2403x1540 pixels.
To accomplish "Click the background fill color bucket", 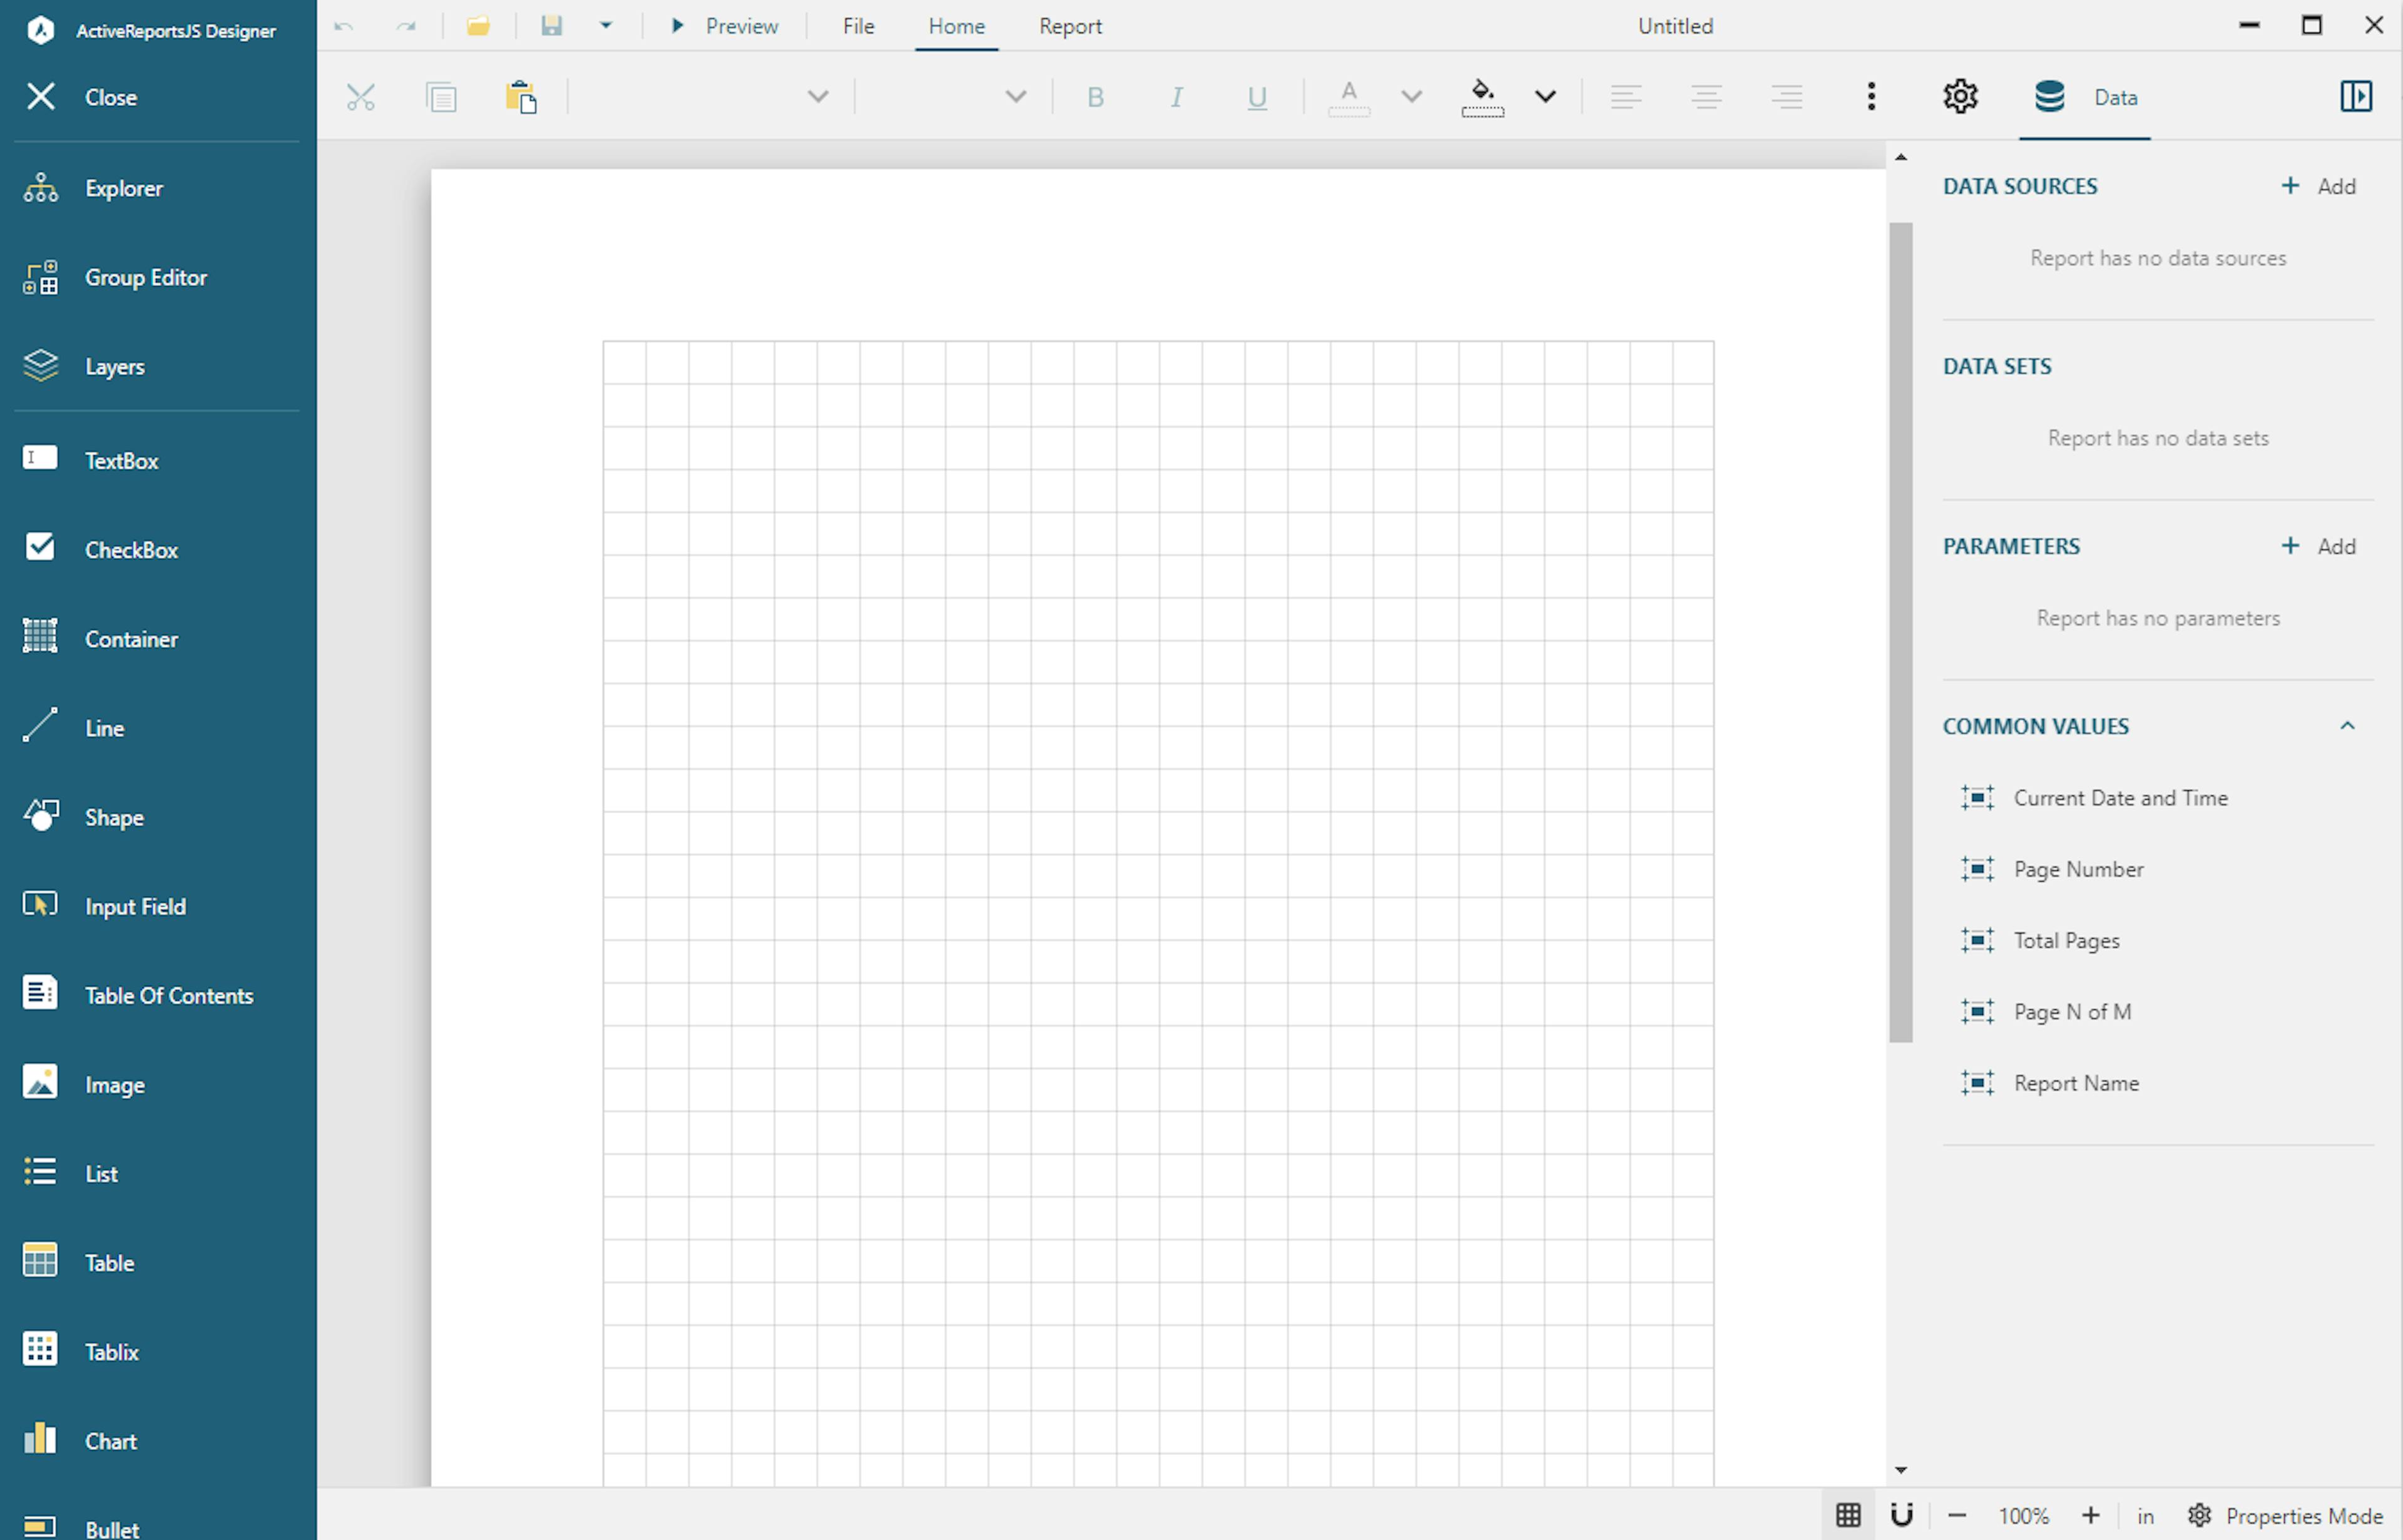I will (x=1482, y=97).
